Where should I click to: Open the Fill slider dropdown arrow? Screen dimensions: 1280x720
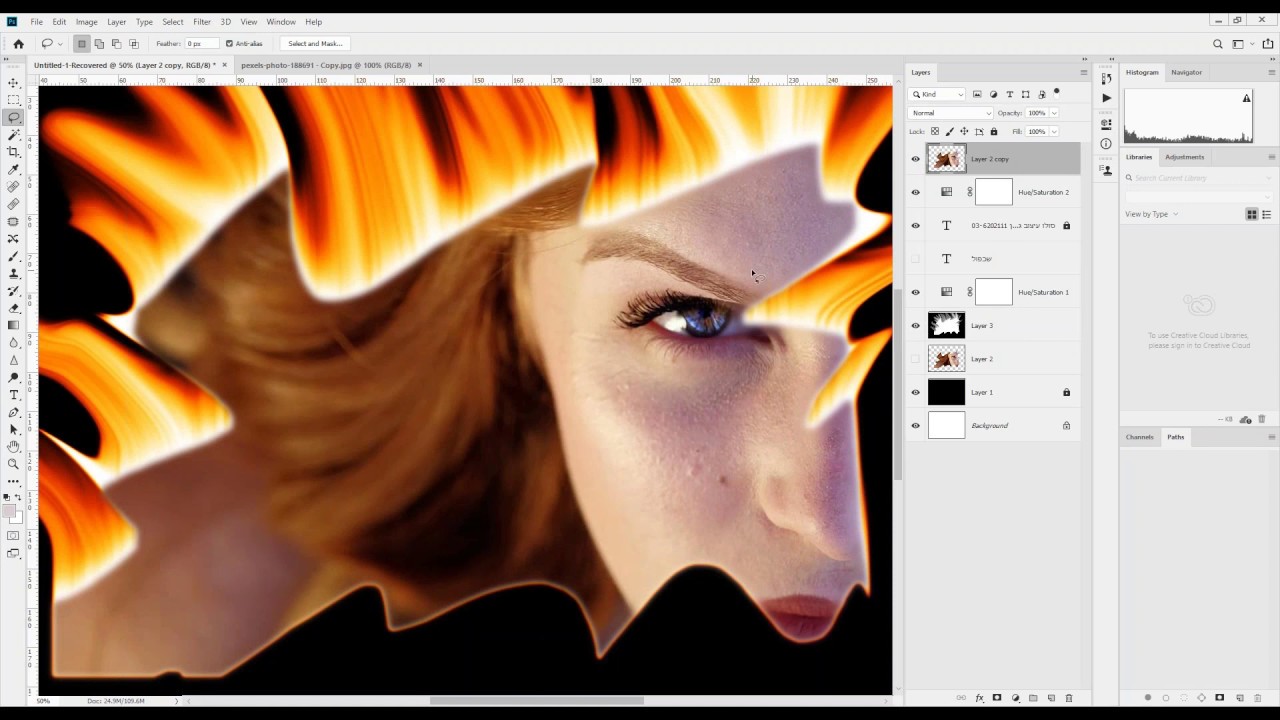click(x=1053, y=132)
